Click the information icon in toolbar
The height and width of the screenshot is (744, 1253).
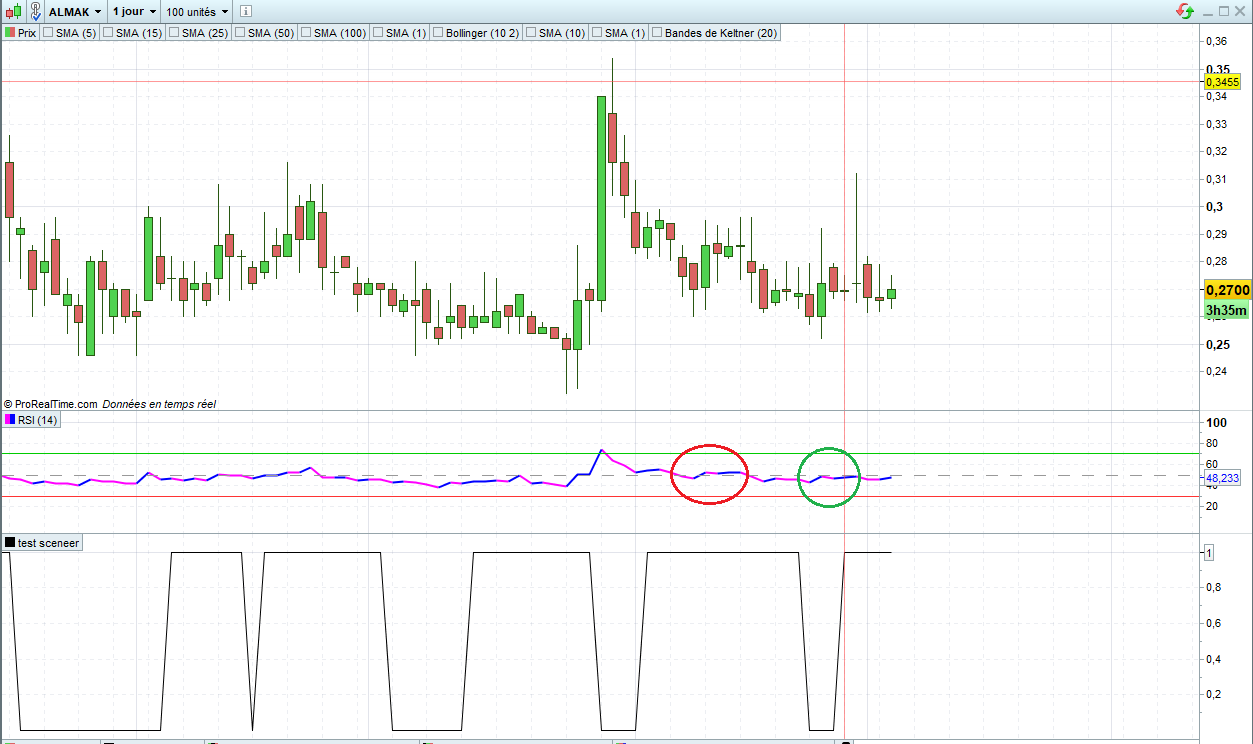(x=246, y=11)
